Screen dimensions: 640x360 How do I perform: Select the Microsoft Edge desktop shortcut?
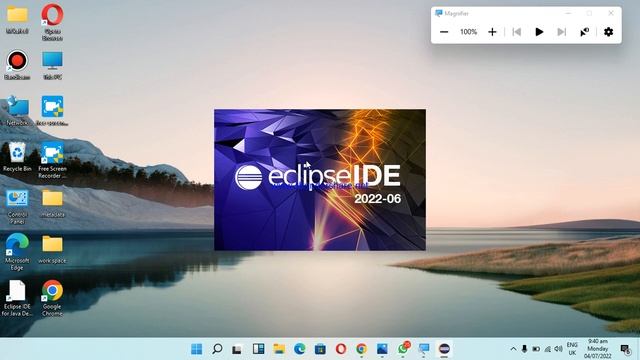tap(17, 252)
